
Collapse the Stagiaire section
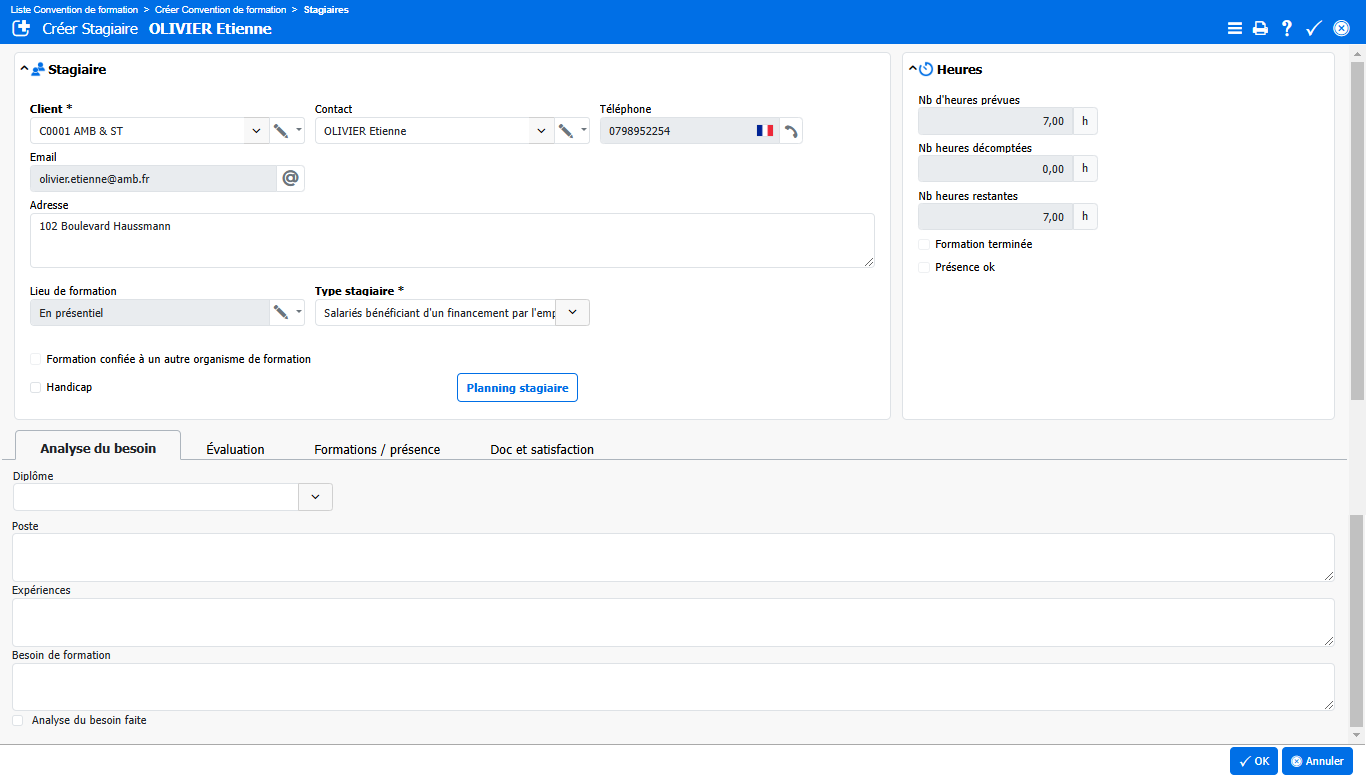pyautogui.click(x=24, y=70)
